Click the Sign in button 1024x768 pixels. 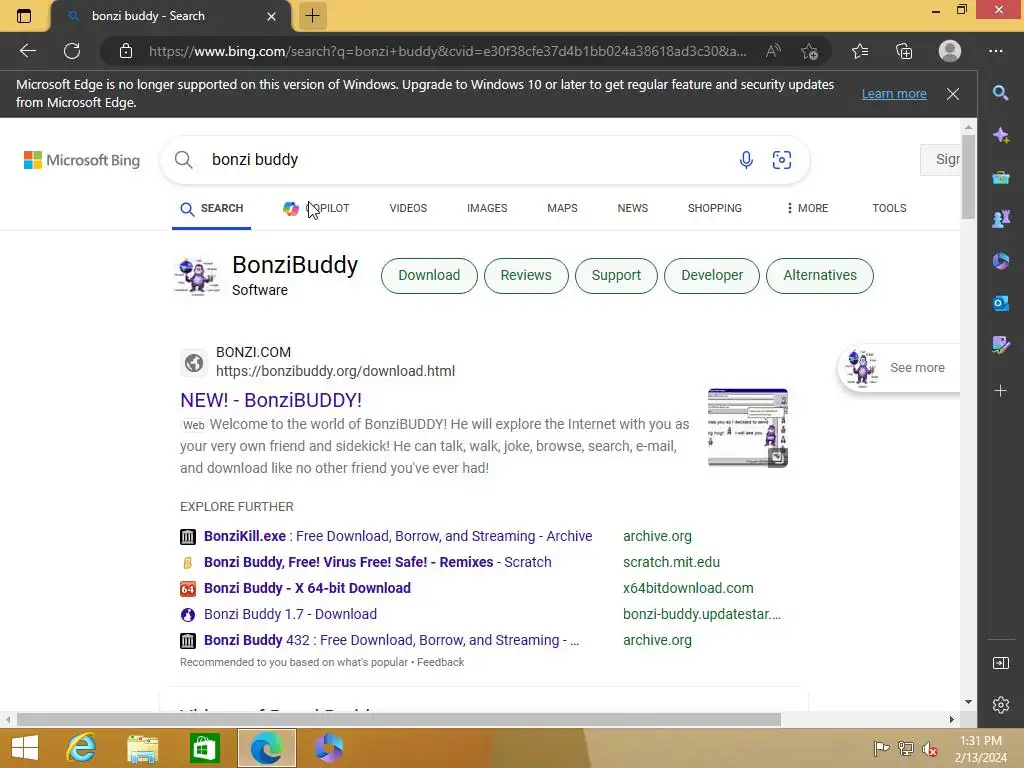940,160
